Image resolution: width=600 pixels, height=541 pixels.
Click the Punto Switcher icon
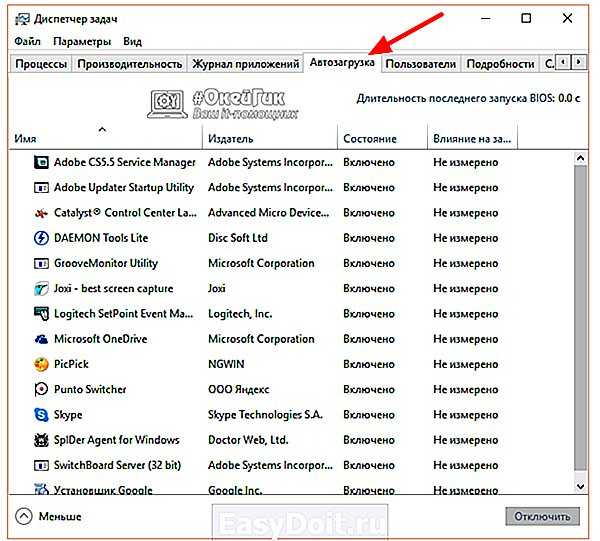41,389
